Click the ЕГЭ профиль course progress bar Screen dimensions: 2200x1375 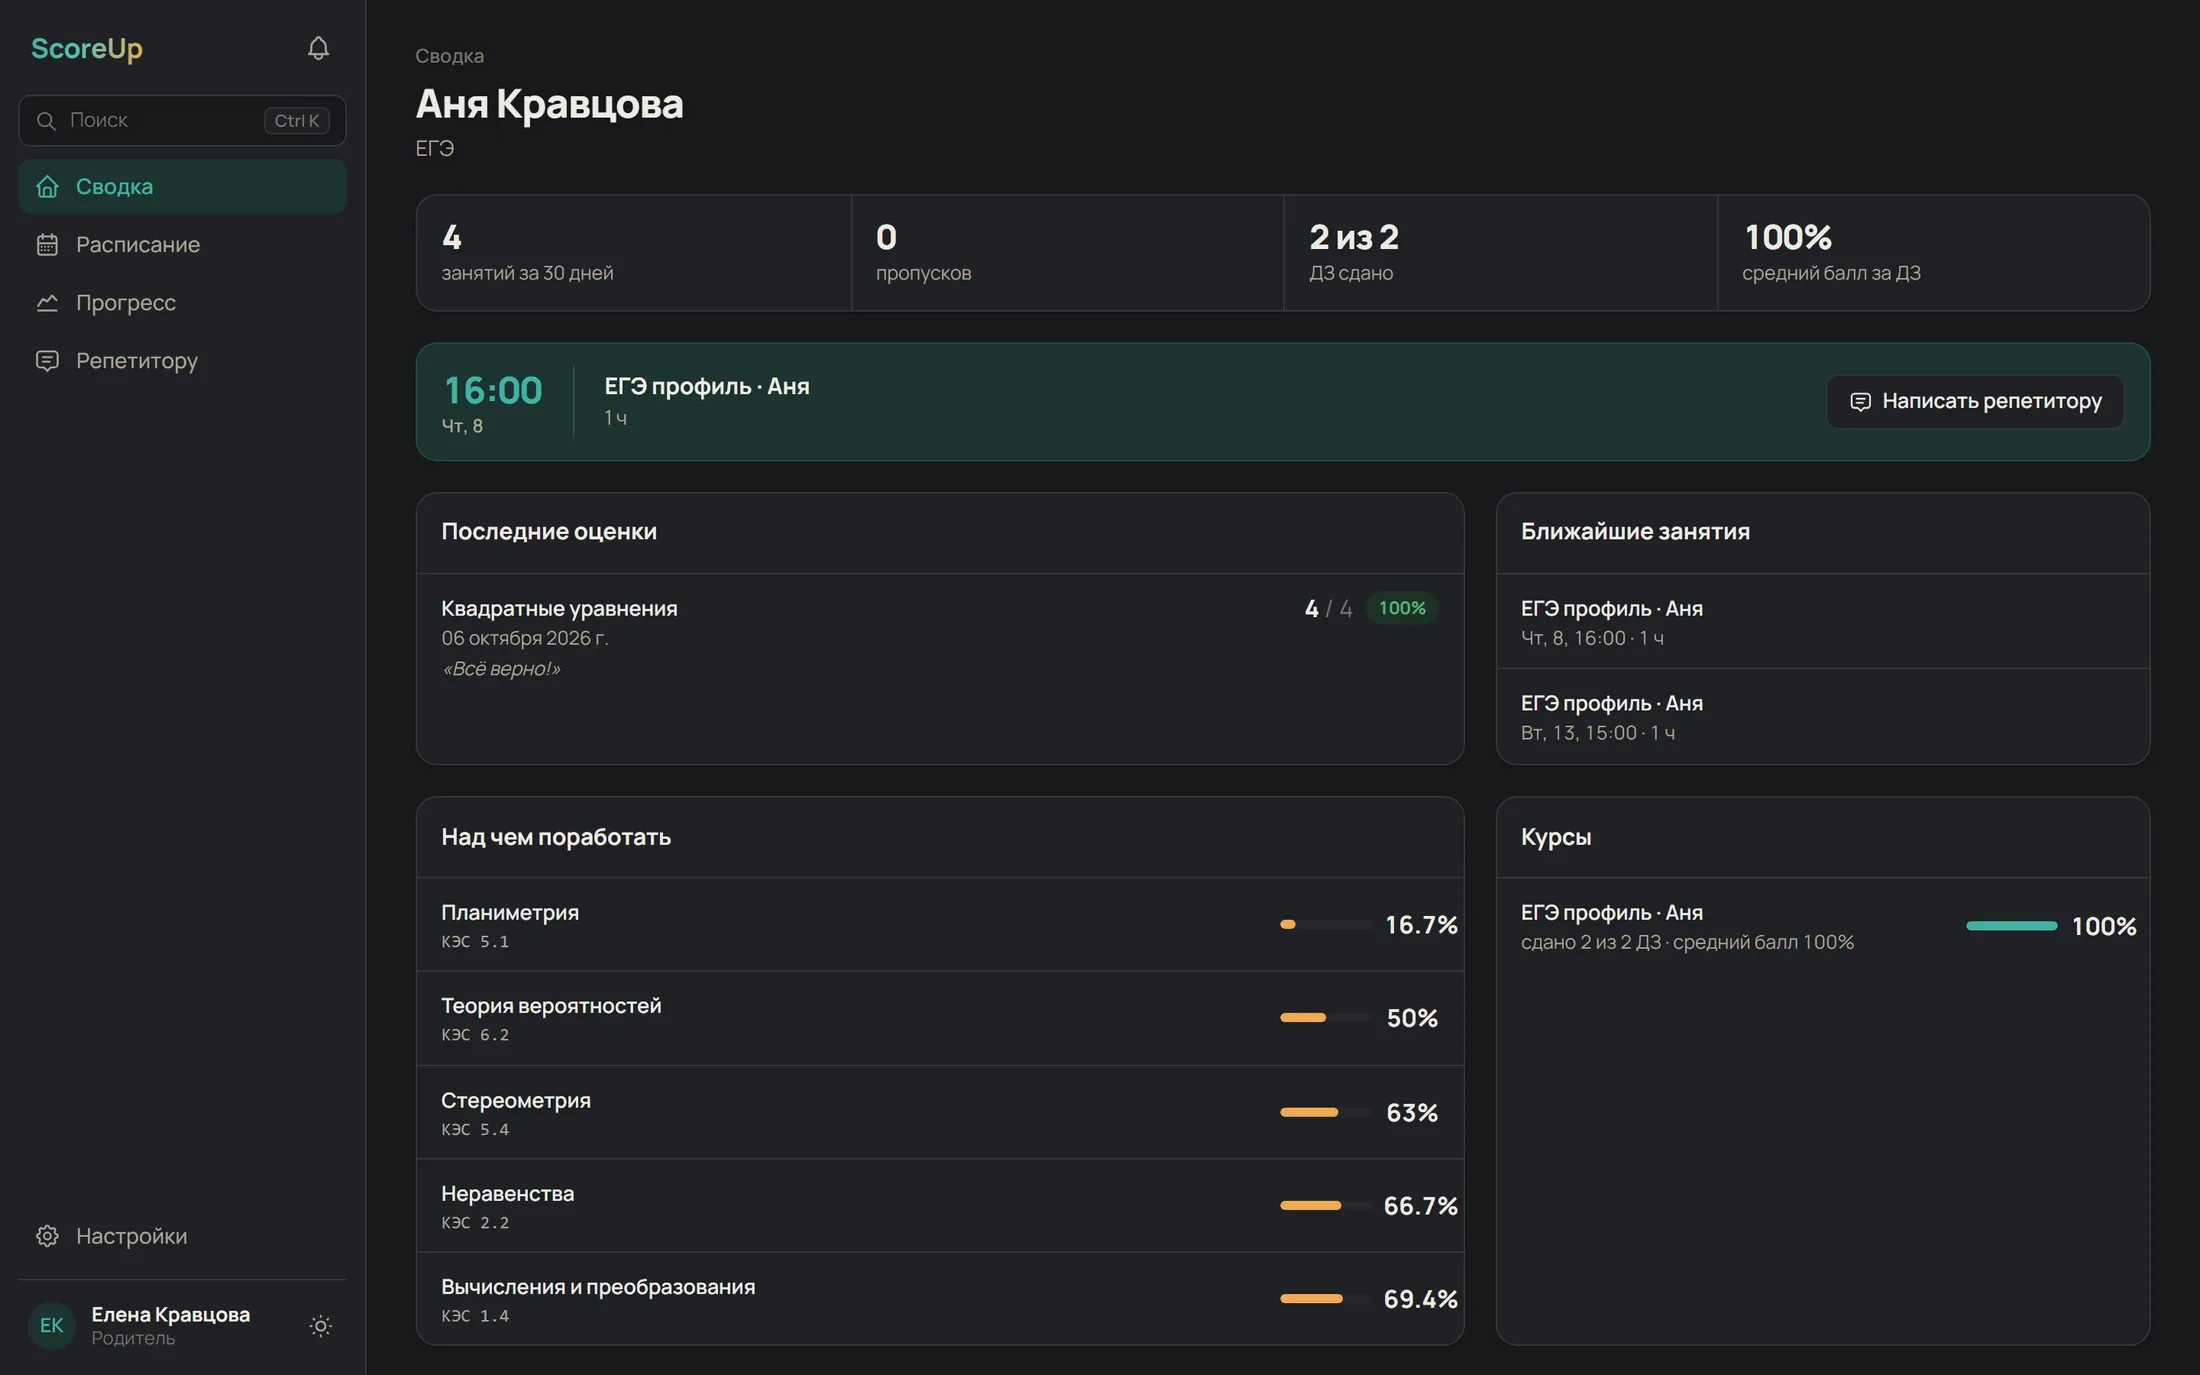pos(2011,926)
